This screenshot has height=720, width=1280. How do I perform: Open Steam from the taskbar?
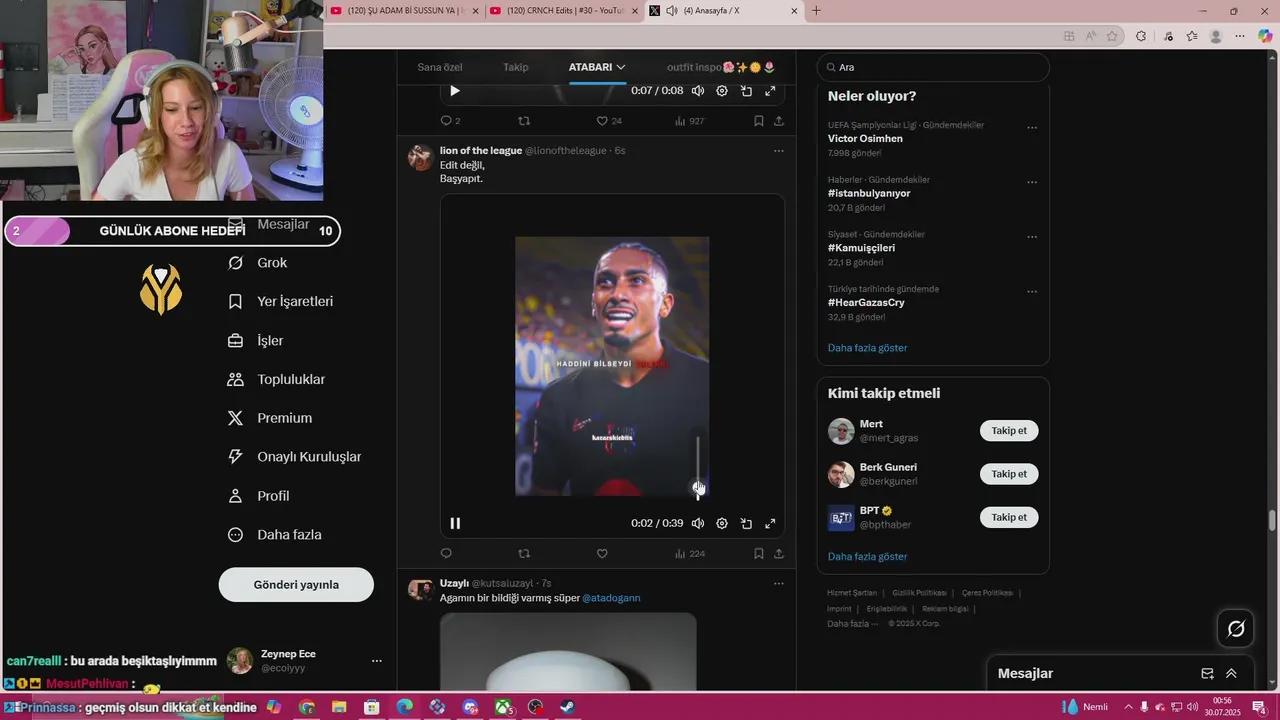pyautogui.click(x=567, y=707)
